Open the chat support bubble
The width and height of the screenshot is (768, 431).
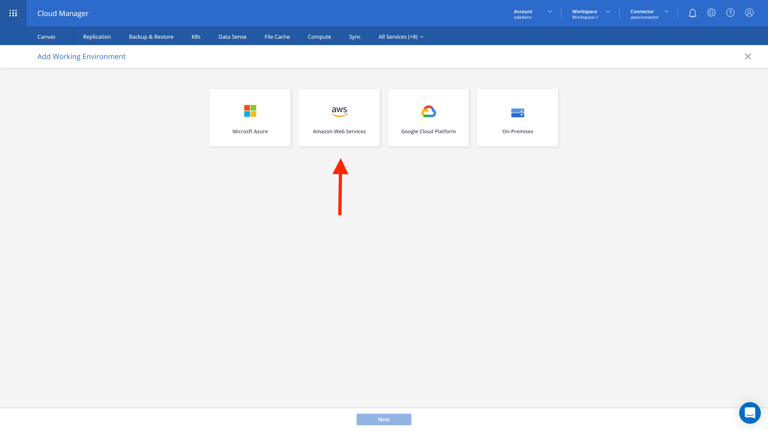[750, 413]
